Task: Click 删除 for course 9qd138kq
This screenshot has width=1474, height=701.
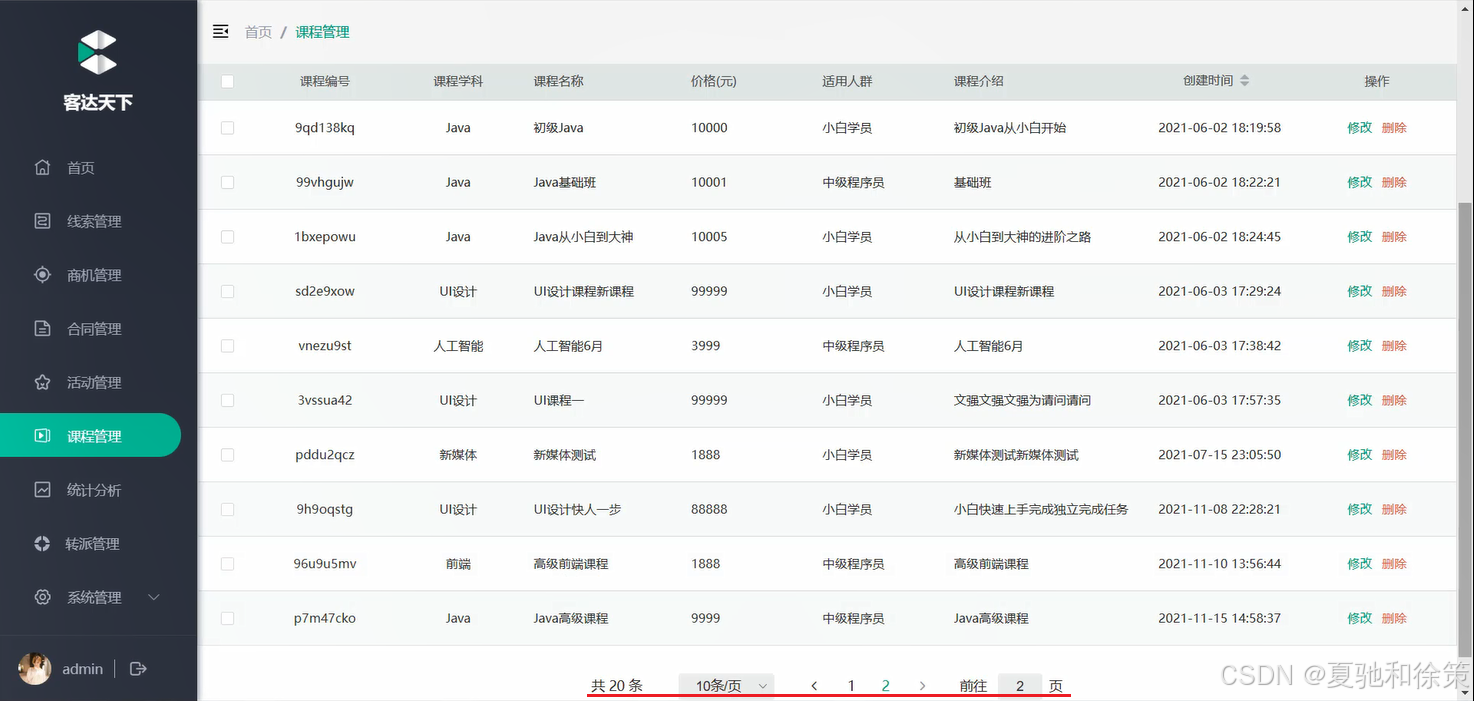Action: pos(1394,128)
